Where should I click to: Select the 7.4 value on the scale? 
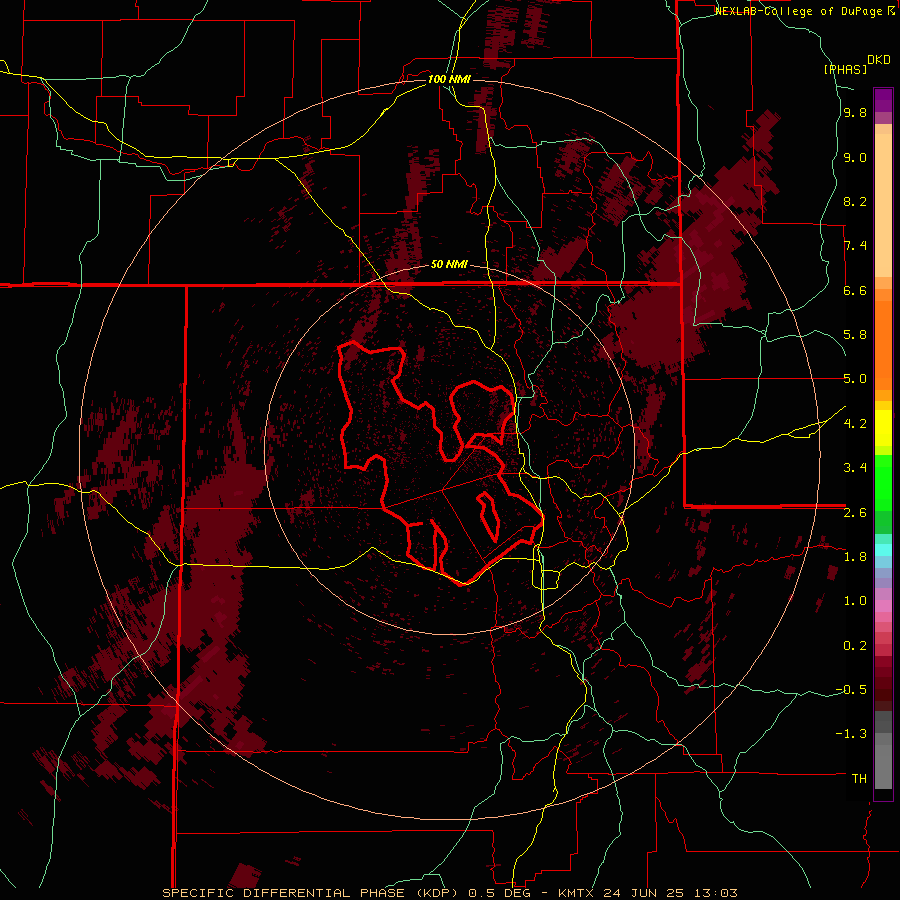(x=855, y=246)
